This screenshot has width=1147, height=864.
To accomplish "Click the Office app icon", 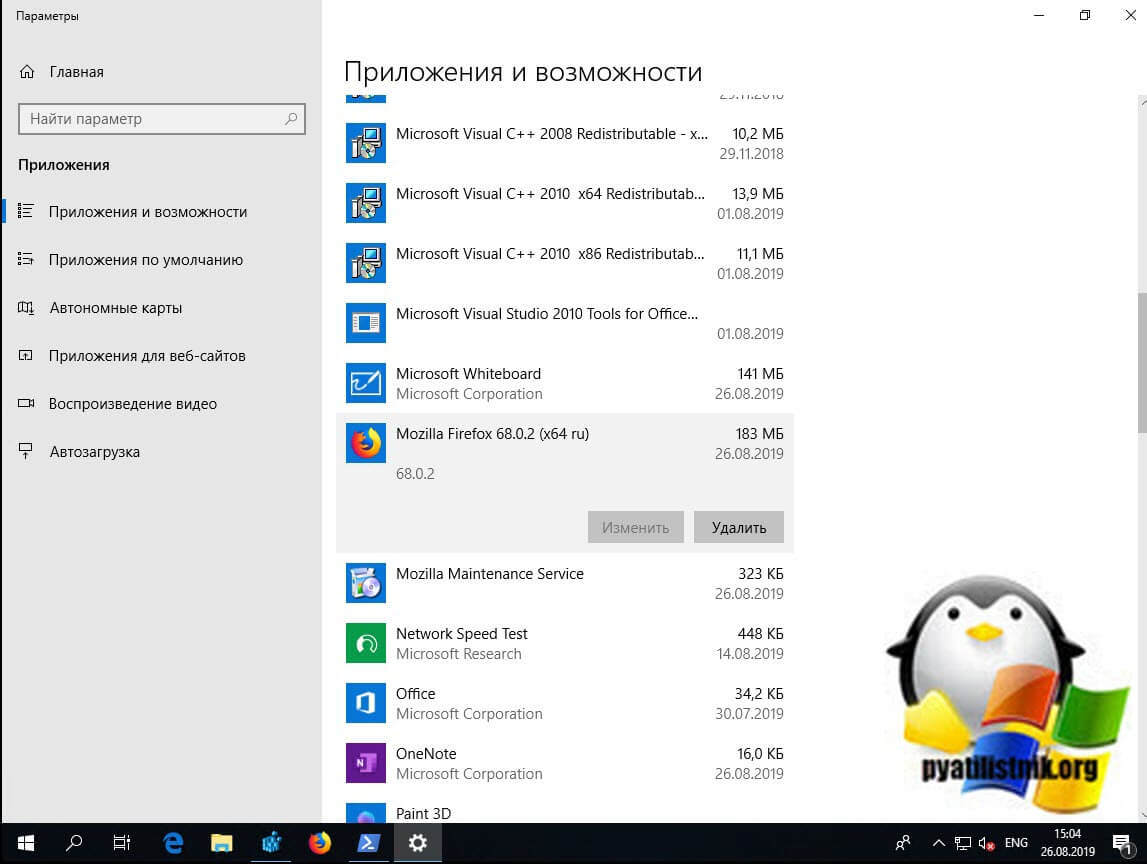I will click(x=366, y=703).
